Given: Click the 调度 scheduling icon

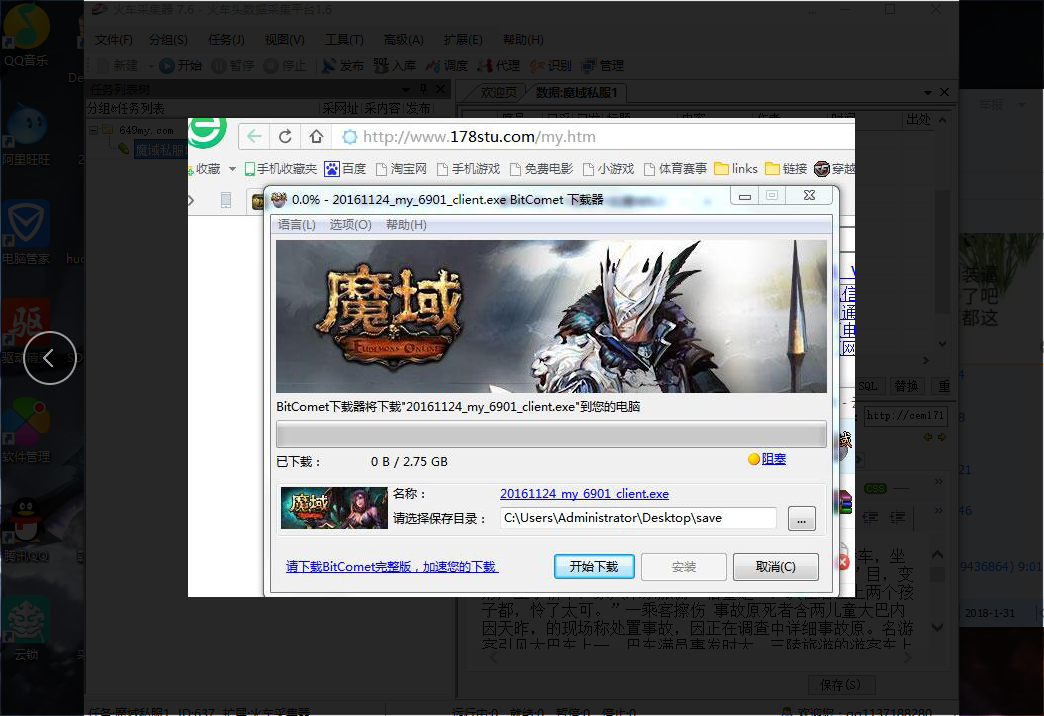Looking at the screenshot, I should coord(432,66).
